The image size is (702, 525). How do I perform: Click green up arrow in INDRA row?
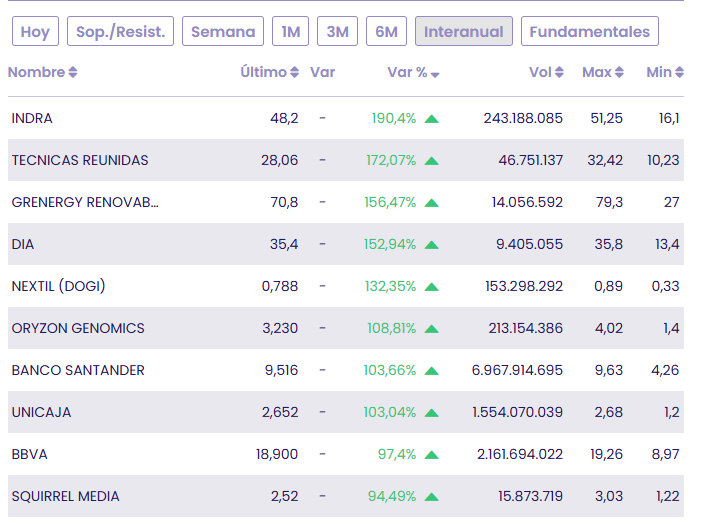click(x=431, y=118)
